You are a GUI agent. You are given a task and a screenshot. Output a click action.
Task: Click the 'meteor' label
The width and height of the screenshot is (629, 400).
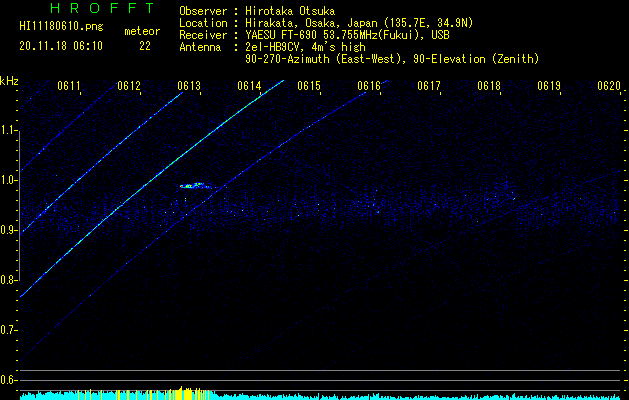click(x=142, y=32)
